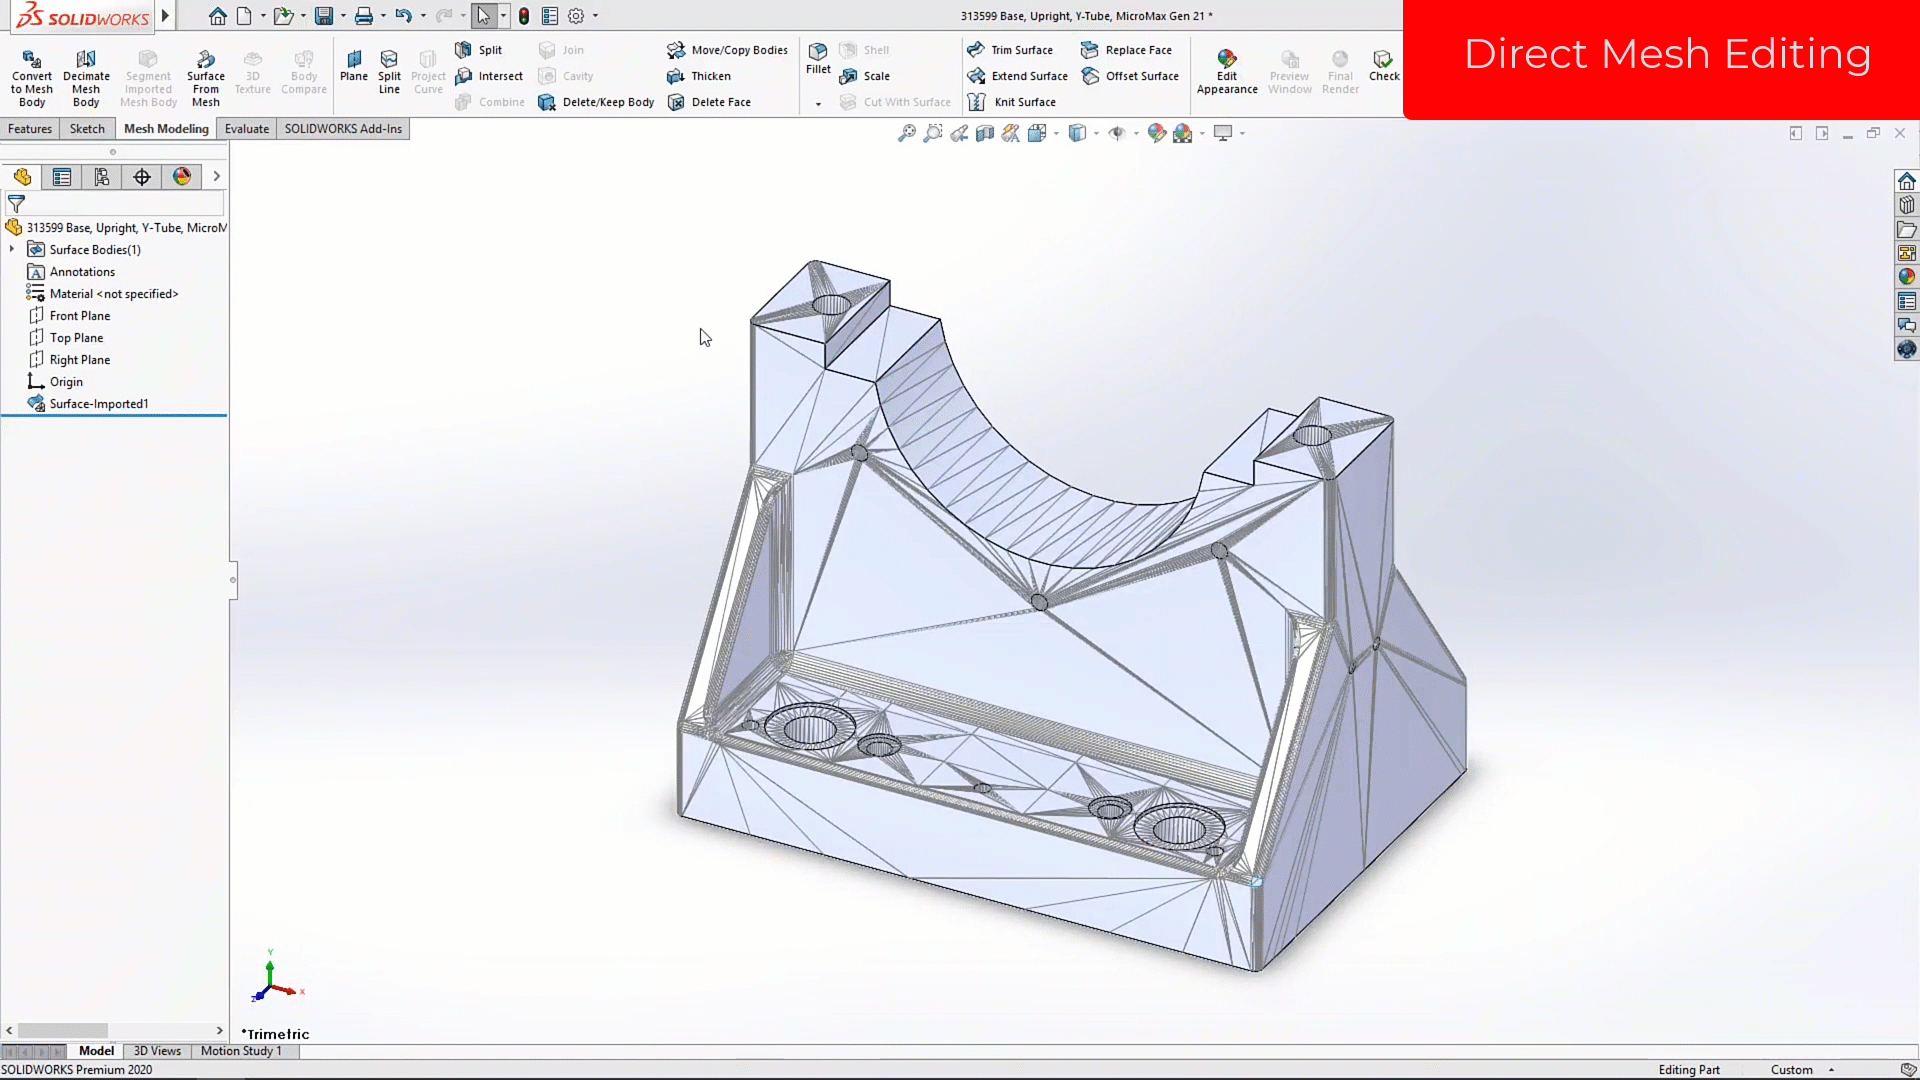Switch to the Features tab
Image resolution: width=1920 pixels, height=1080 pixels.
[x=30, y=129]
